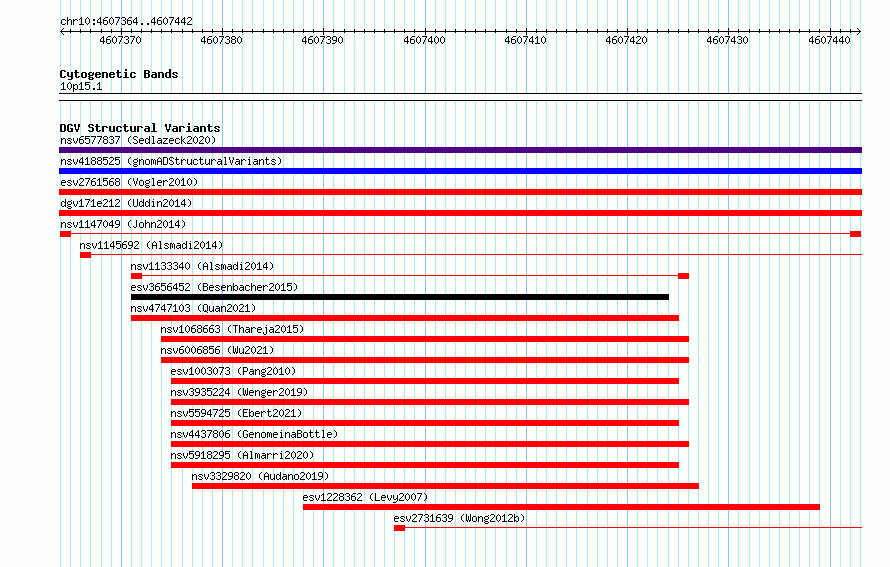Open esv2731639 (Wong2012b) label
Image resolution: width=890 pixels, height=567 pixels.
pos(459,518)
